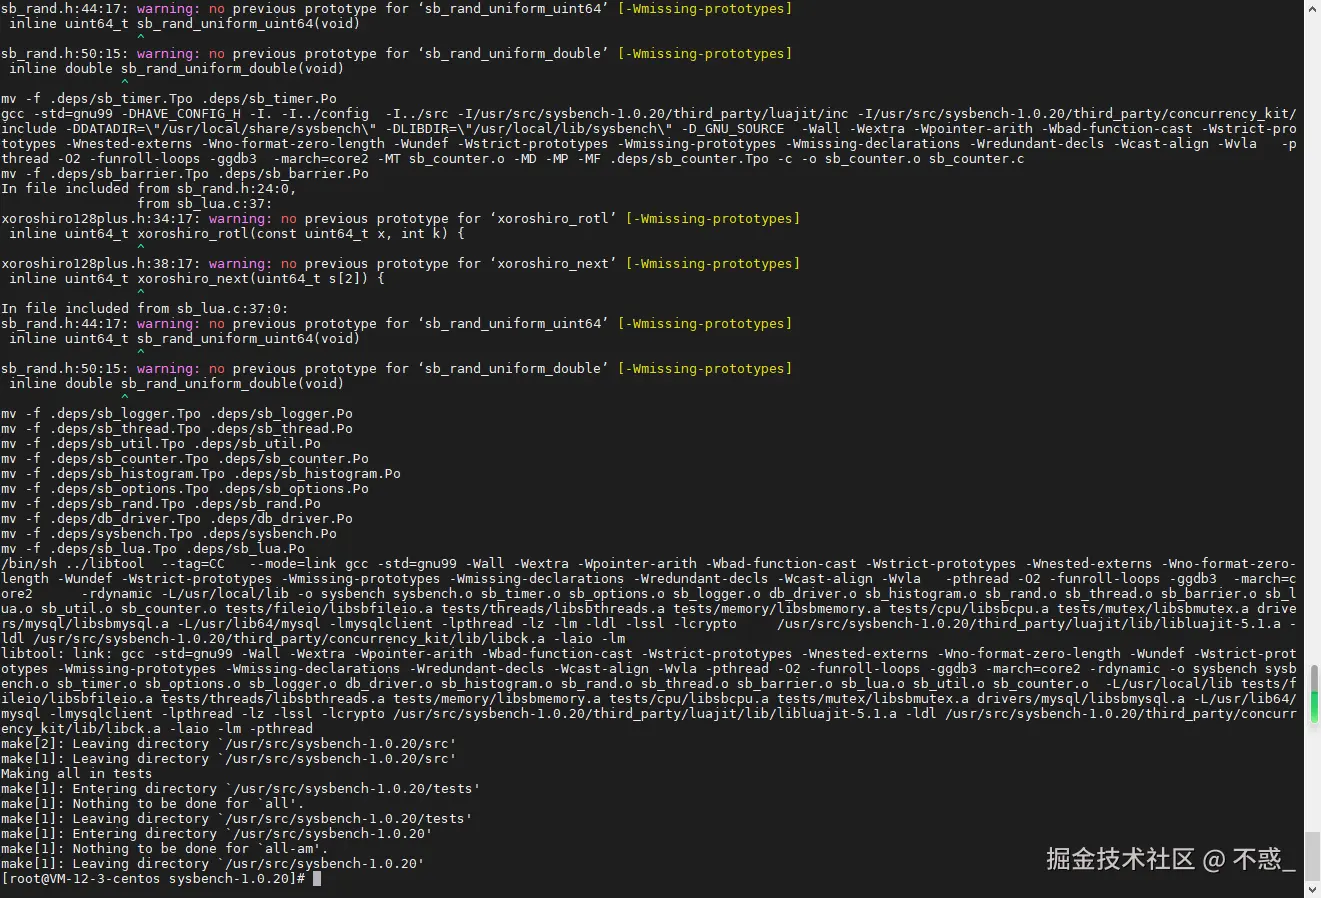This screenshot has width=1321, height=898.
Task: Click "make[1]: Nothing to be done for `all'."
Action: coord(153,803)
